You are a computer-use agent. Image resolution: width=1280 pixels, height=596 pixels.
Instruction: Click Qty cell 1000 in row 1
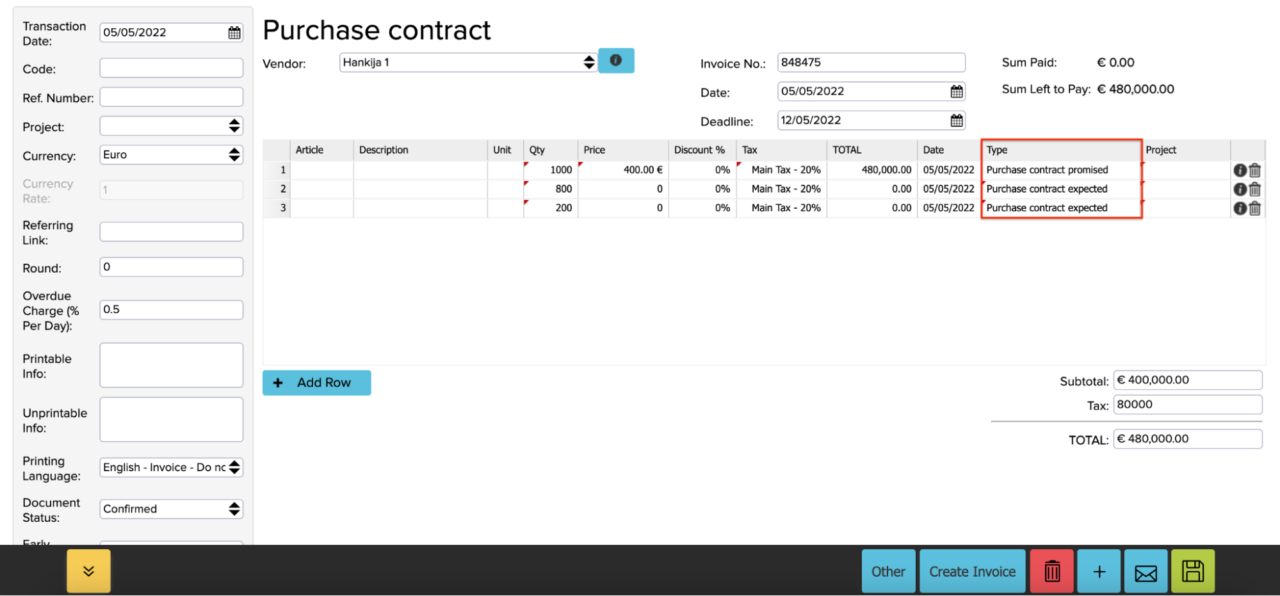click(551, 170)
